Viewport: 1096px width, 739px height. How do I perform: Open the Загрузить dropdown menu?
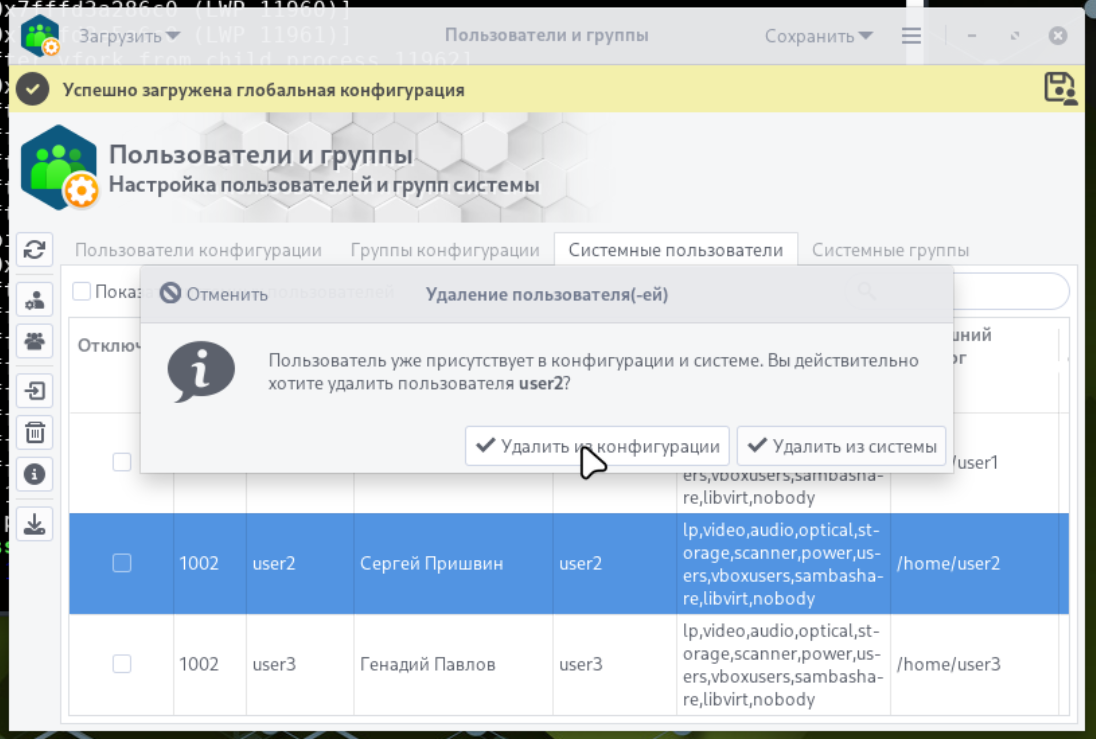129,36
